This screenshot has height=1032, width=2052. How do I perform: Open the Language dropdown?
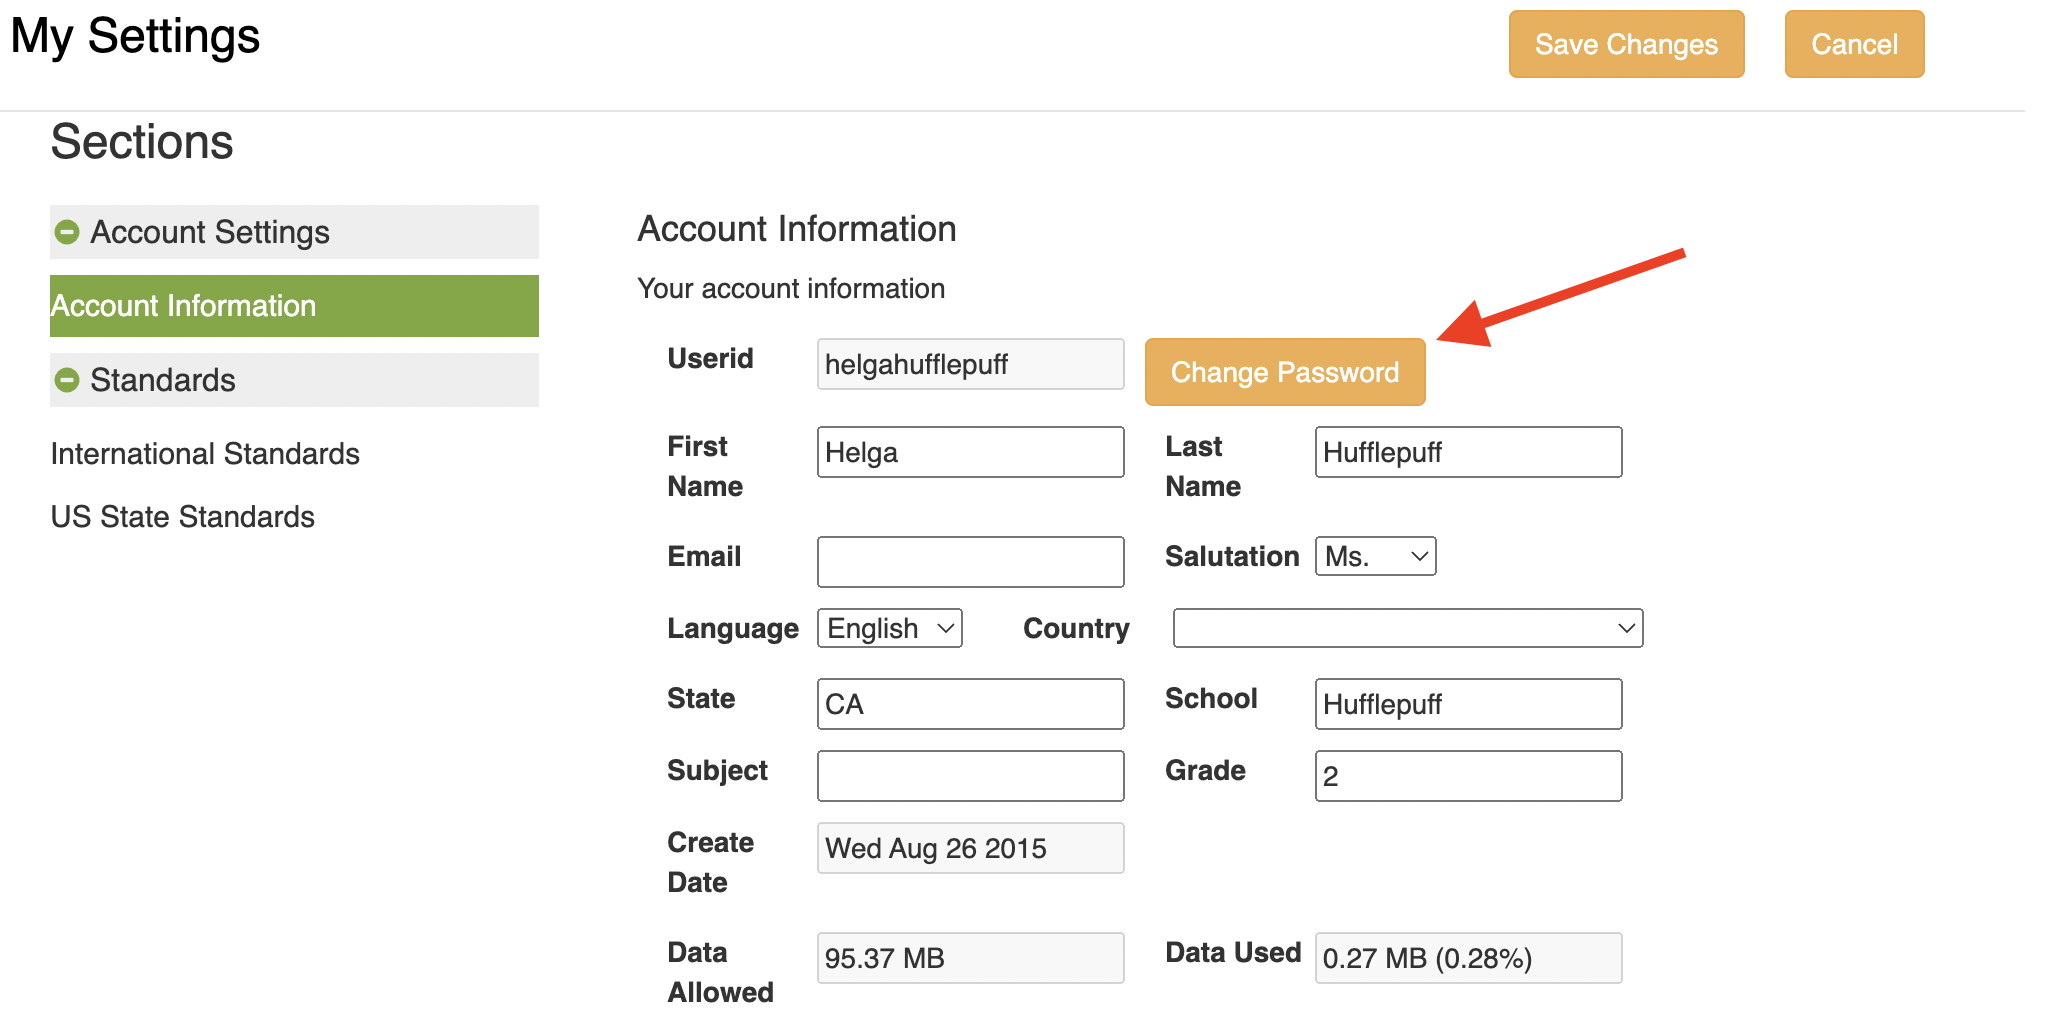click(888, 628)
